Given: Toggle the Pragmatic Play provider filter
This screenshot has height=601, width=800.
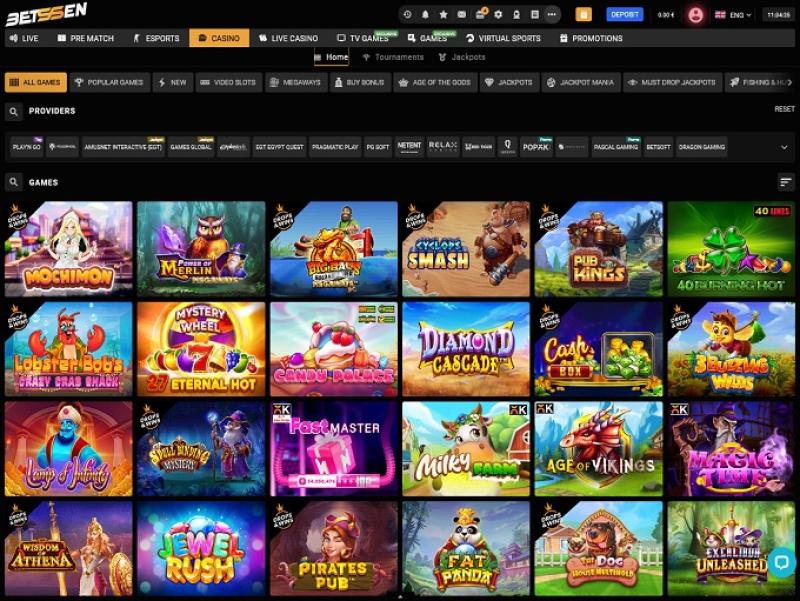Looking at the screenshot, I should pyautogui.click(x=335, y=147).
